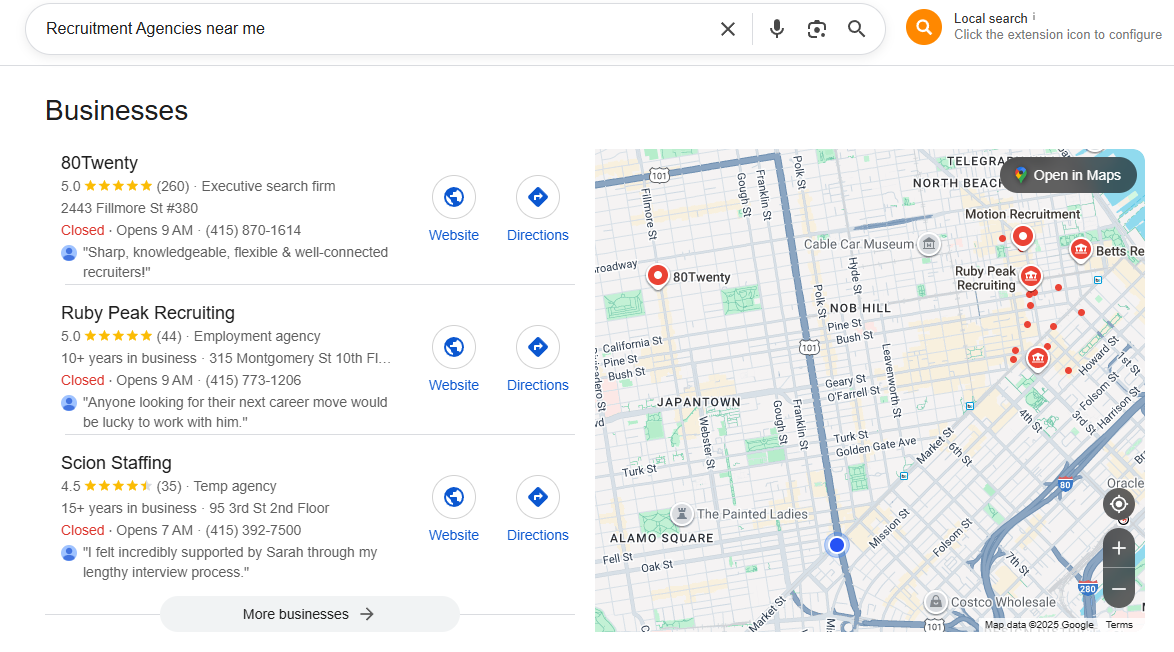Center map on my location
The width and height of the screenshot is (1174, 652).
click(x=1119, y=504)
